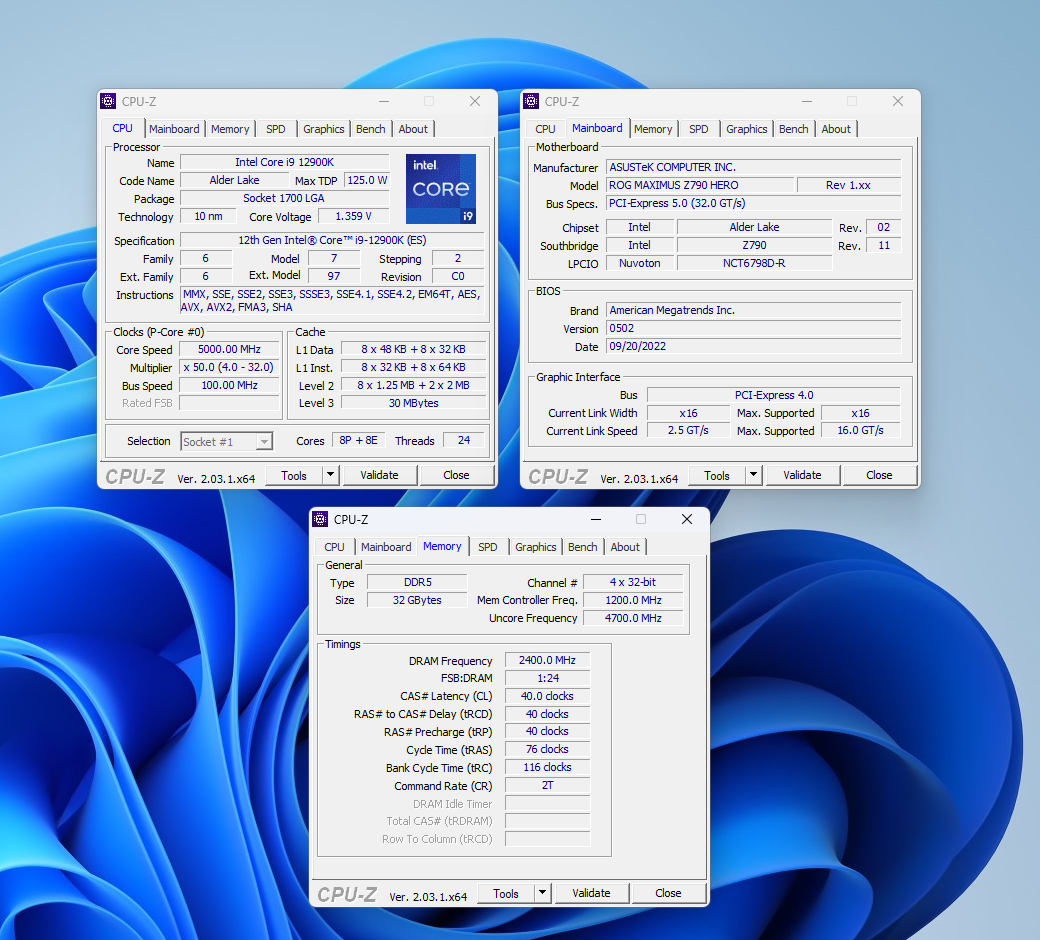
Task: Click the Tools button in CPU window
Action: tap(294, 476)
